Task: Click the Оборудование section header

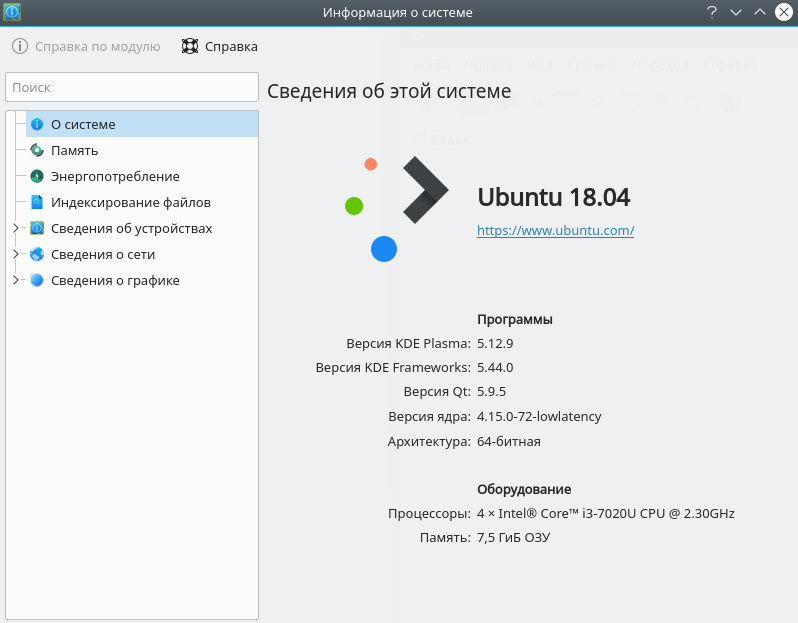Action: [524, 490]
